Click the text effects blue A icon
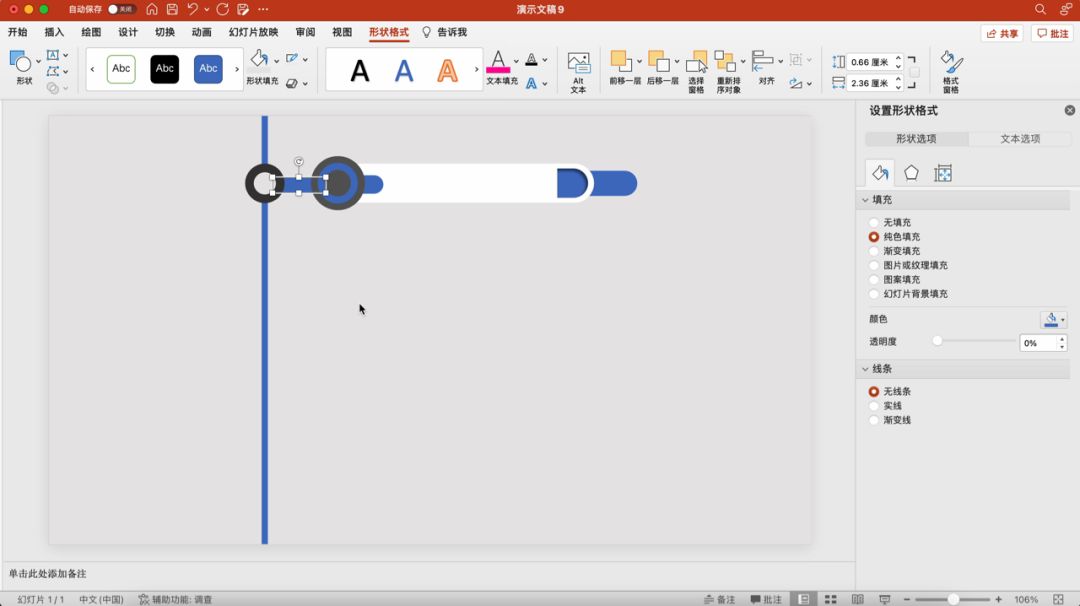This screenshot has height=606, width=1080. [531, 83]
